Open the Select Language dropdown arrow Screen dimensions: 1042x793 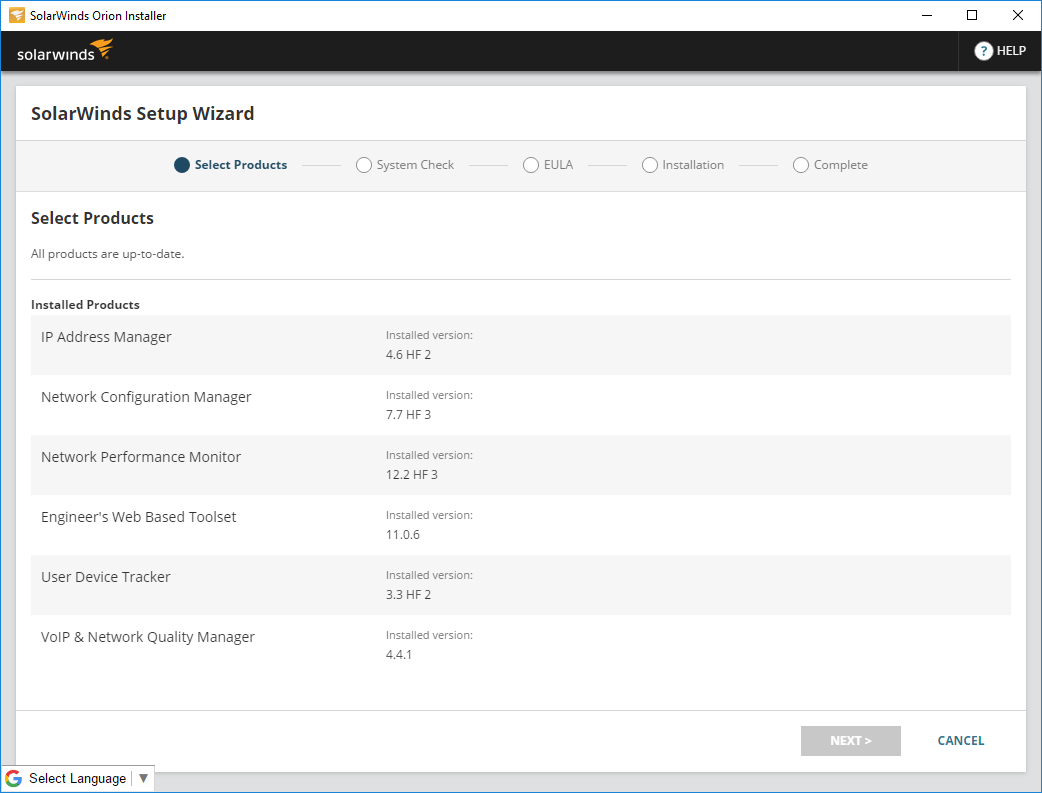point(143,778)
